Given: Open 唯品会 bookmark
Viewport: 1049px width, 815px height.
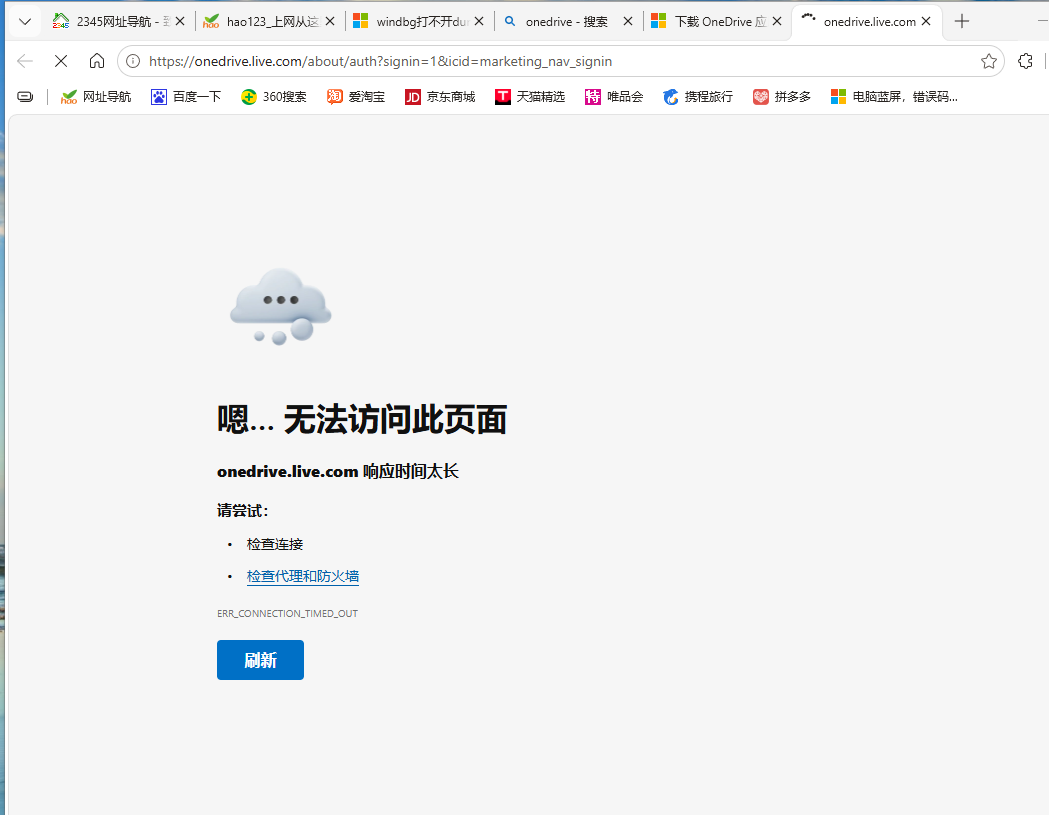Looking at the screenshot, I should coord(613,97).
